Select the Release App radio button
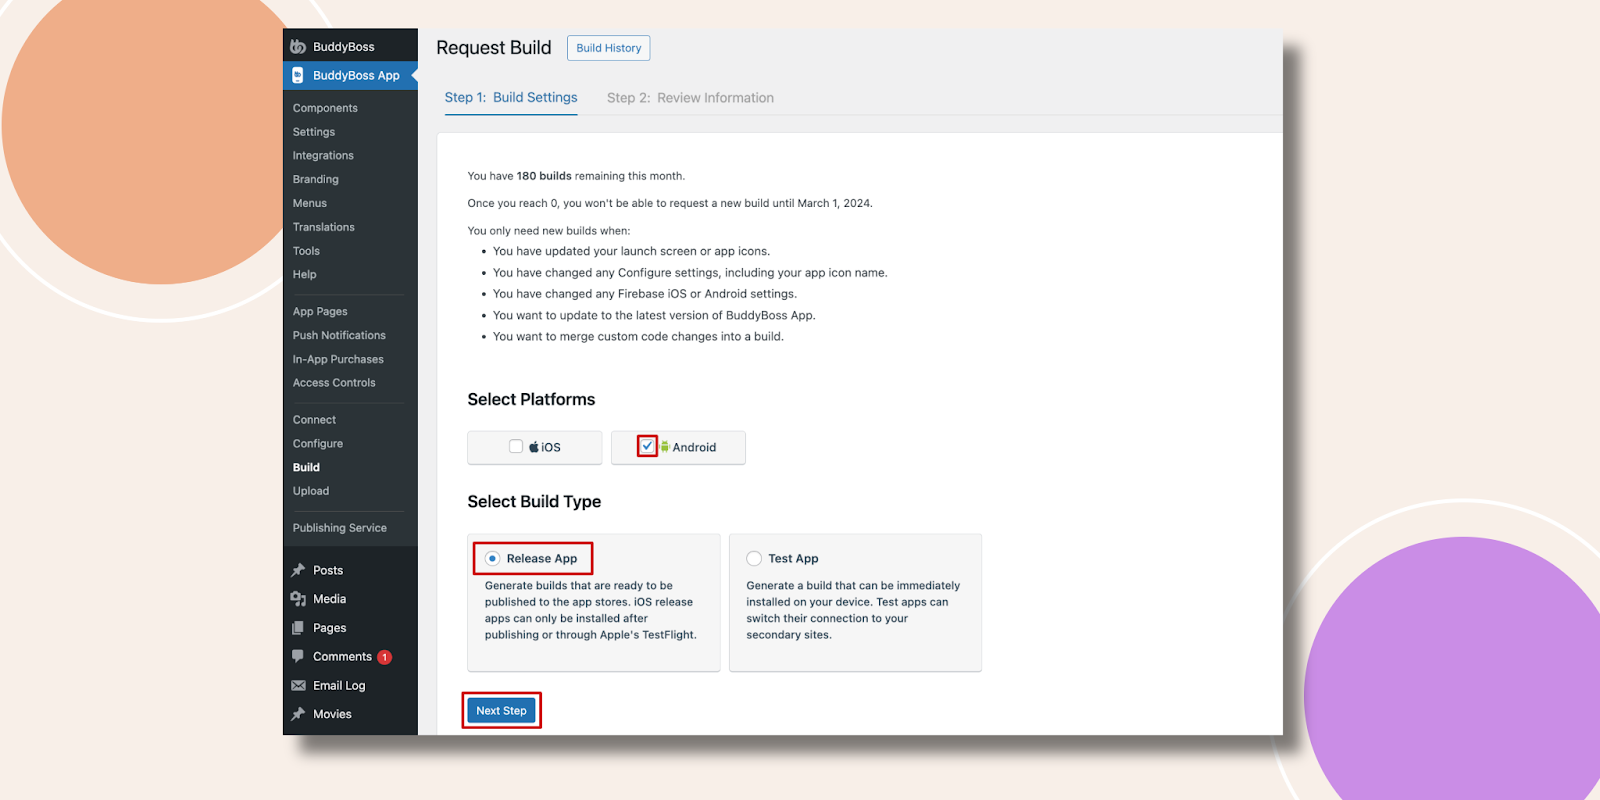Viewport: 1600px width, 800px height. tap(493, 558)
